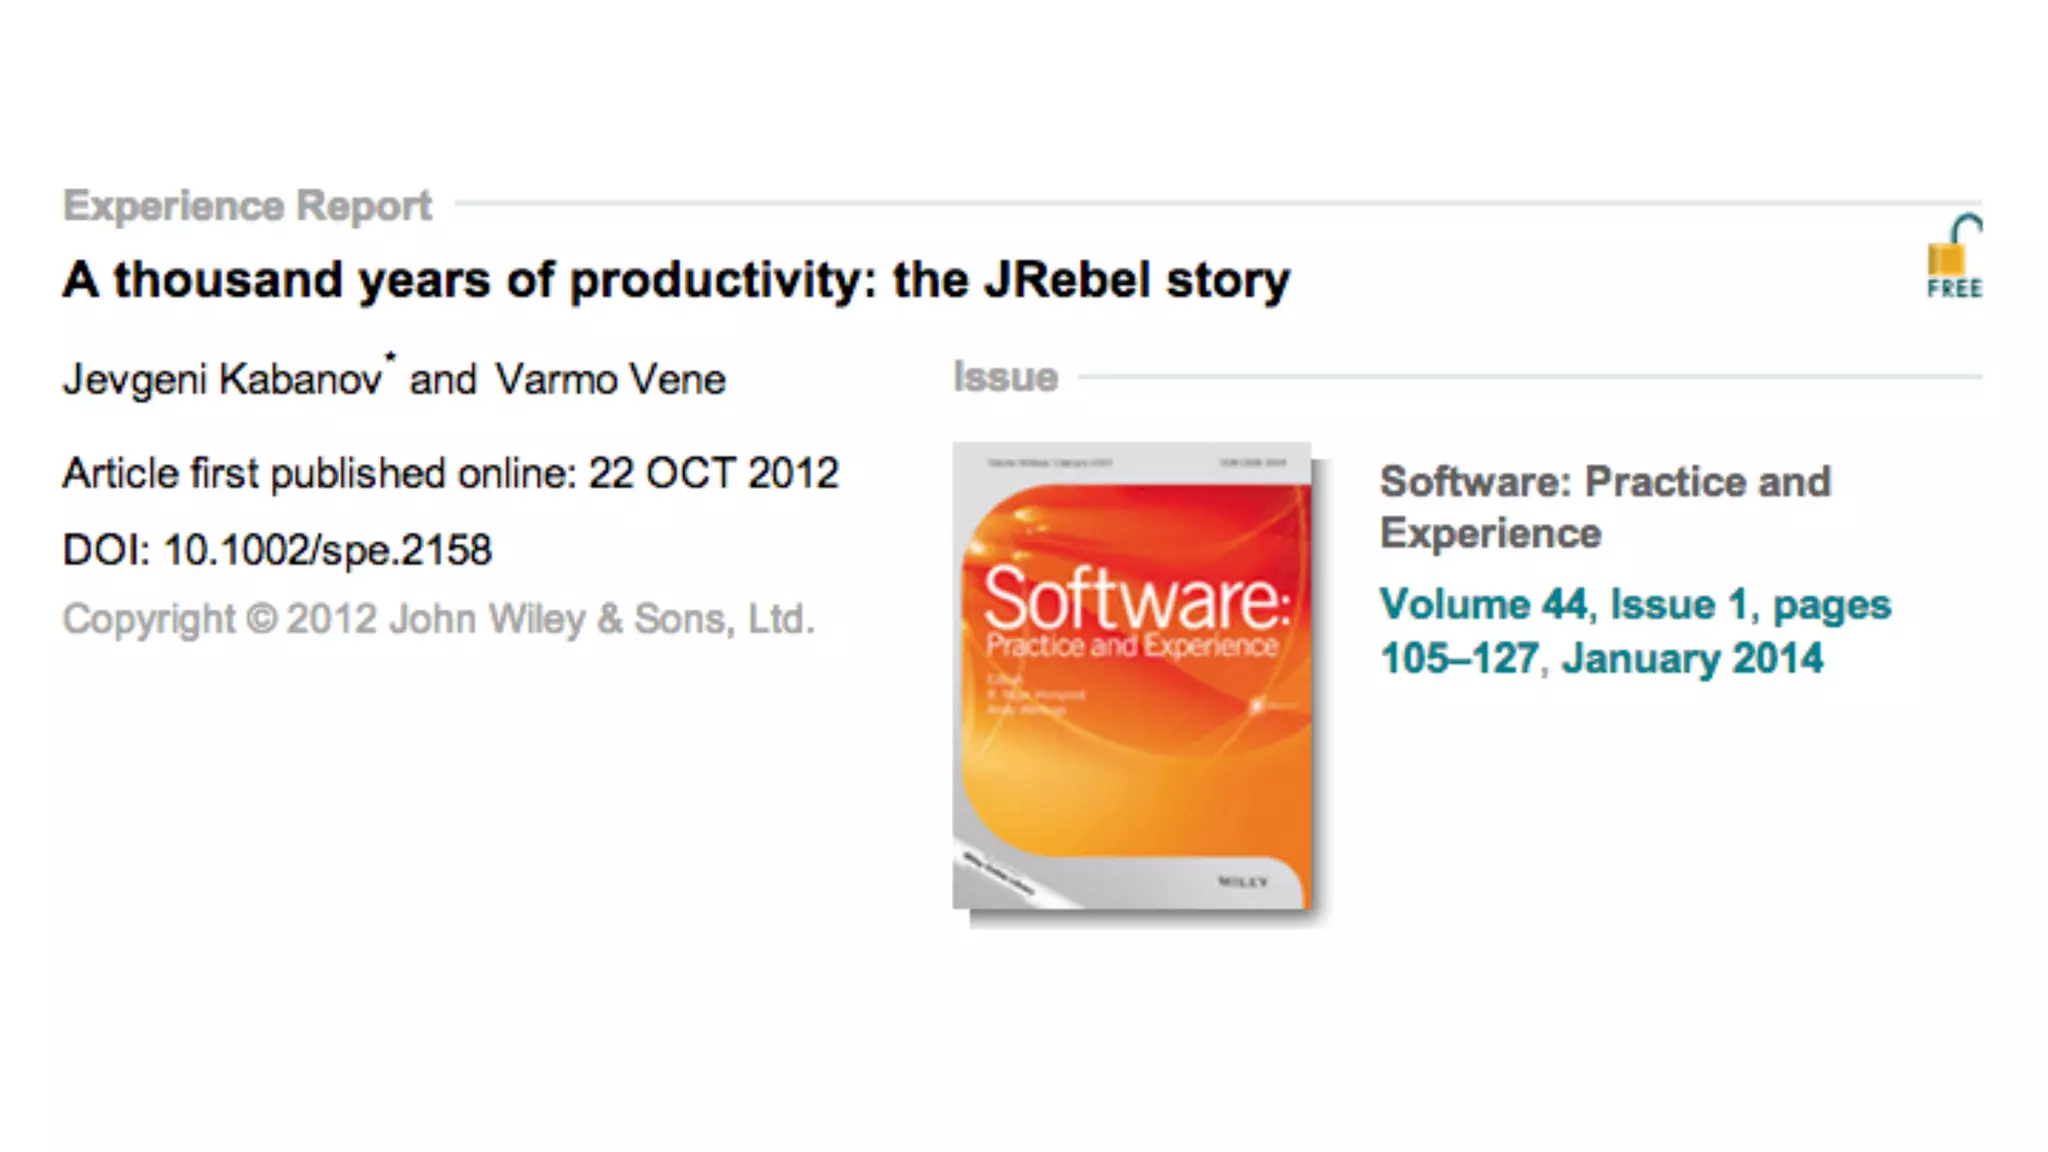Click the John Wiley & Sons copyright notice

click(438, 619)
